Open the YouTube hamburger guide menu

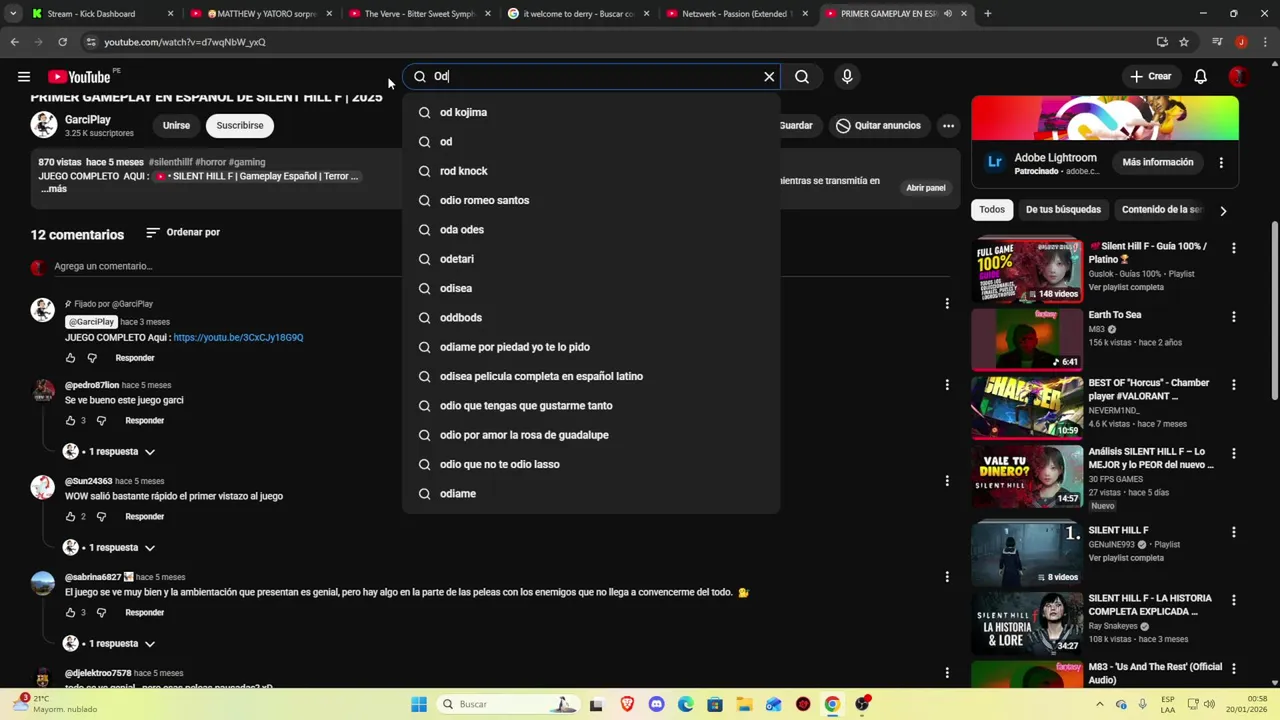23,76
